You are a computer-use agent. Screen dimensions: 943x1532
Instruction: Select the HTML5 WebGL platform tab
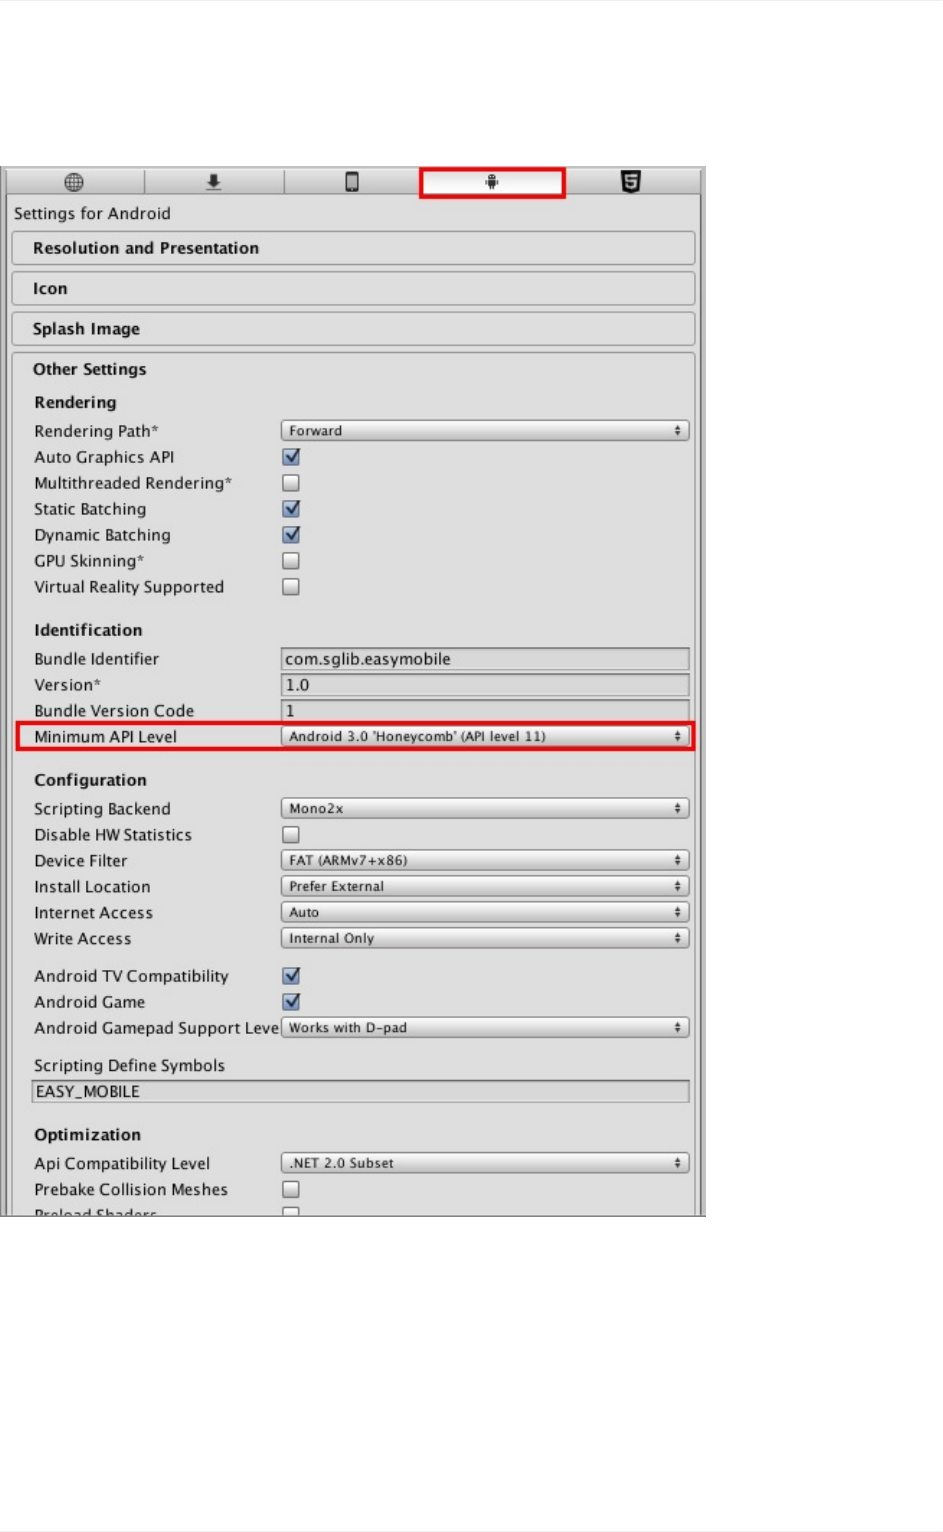[630, 182]
